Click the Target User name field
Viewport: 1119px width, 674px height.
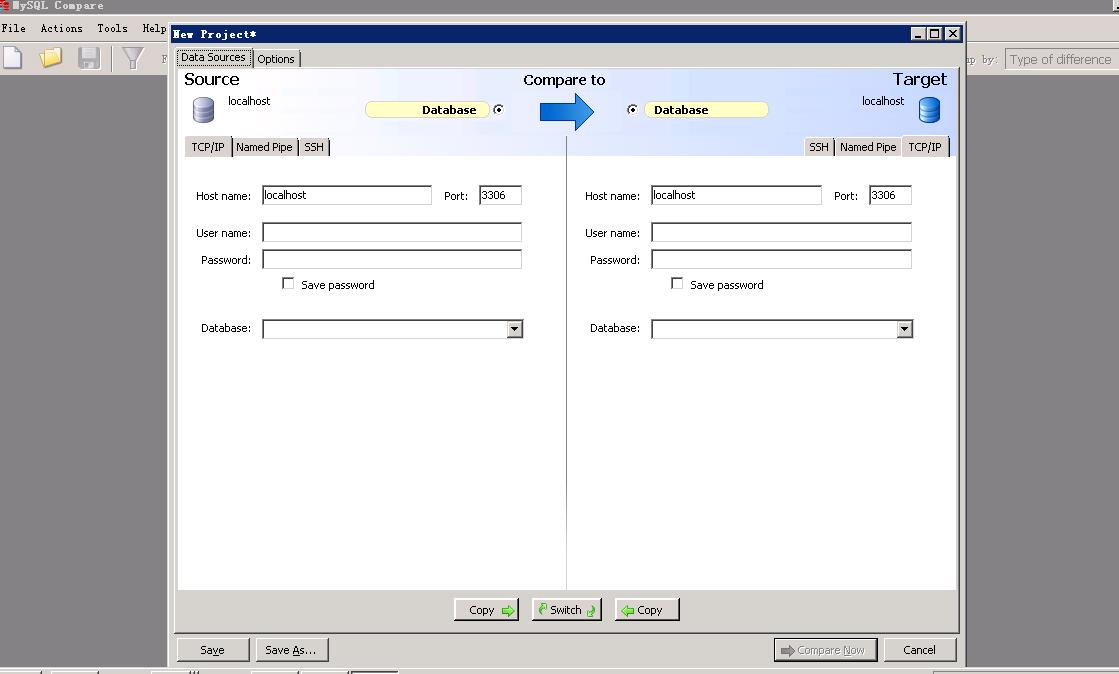click(x=781, y=232)
